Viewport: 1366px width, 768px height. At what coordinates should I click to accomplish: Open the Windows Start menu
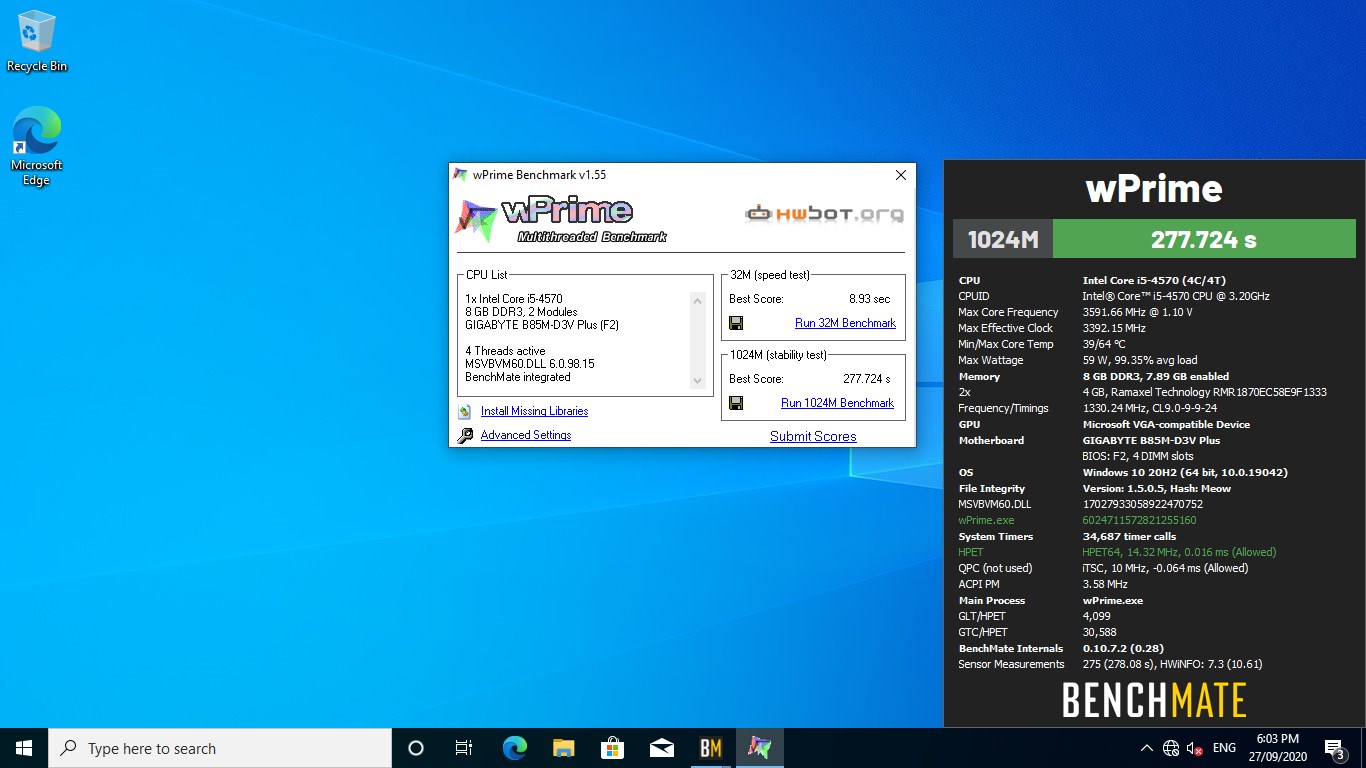point(24,748)
